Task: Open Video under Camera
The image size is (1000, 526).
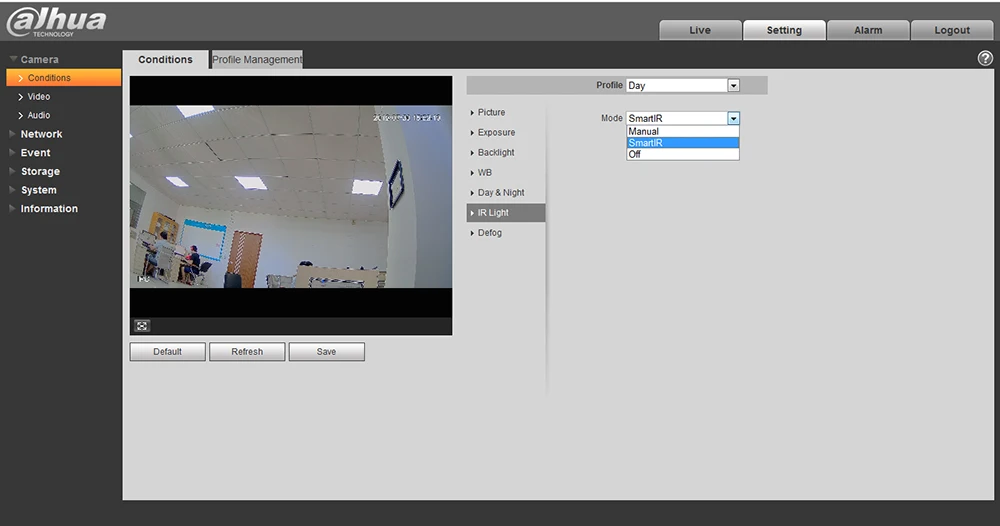Action: [x=38, y=97]
